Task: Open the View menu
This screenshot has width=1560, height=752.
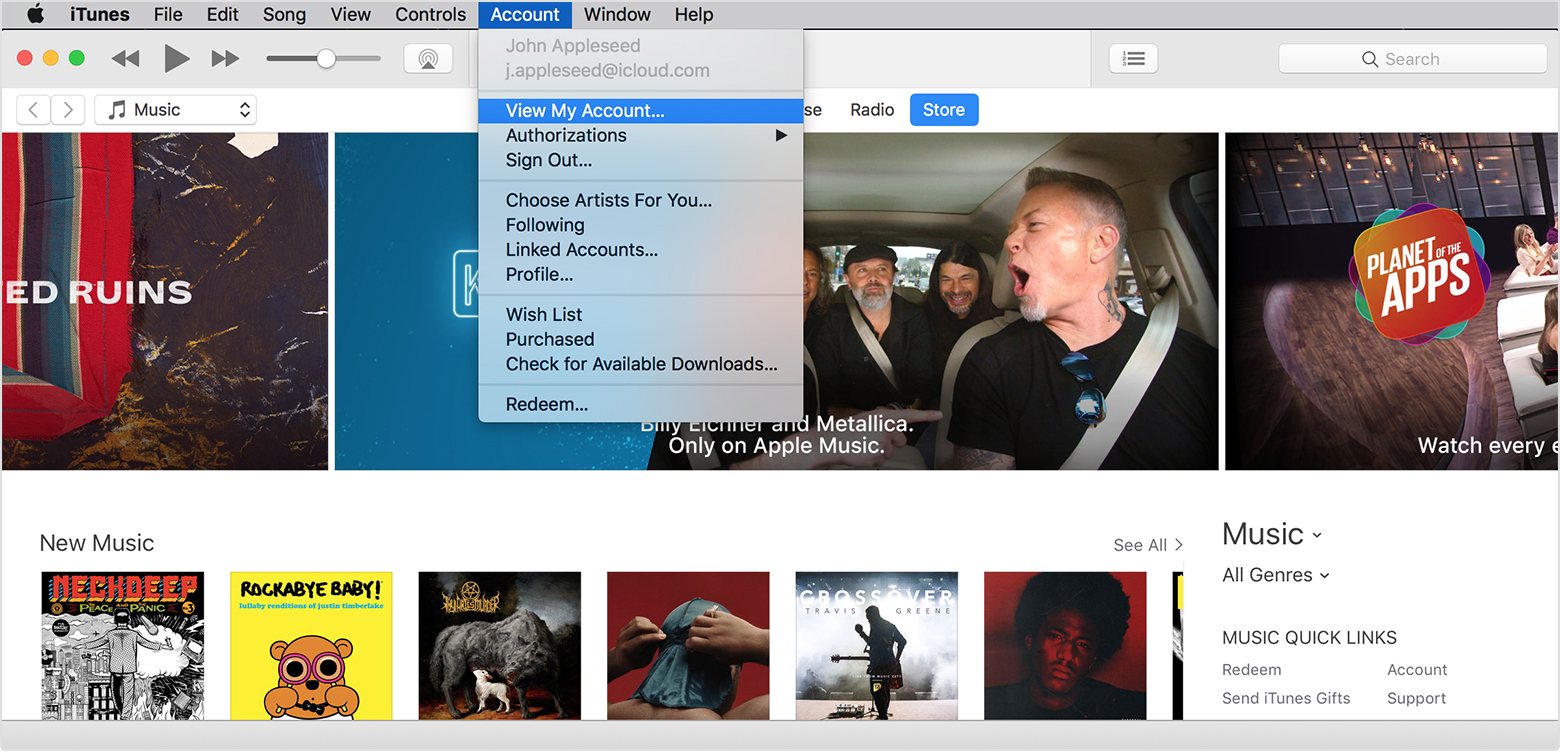Action: 350,14
